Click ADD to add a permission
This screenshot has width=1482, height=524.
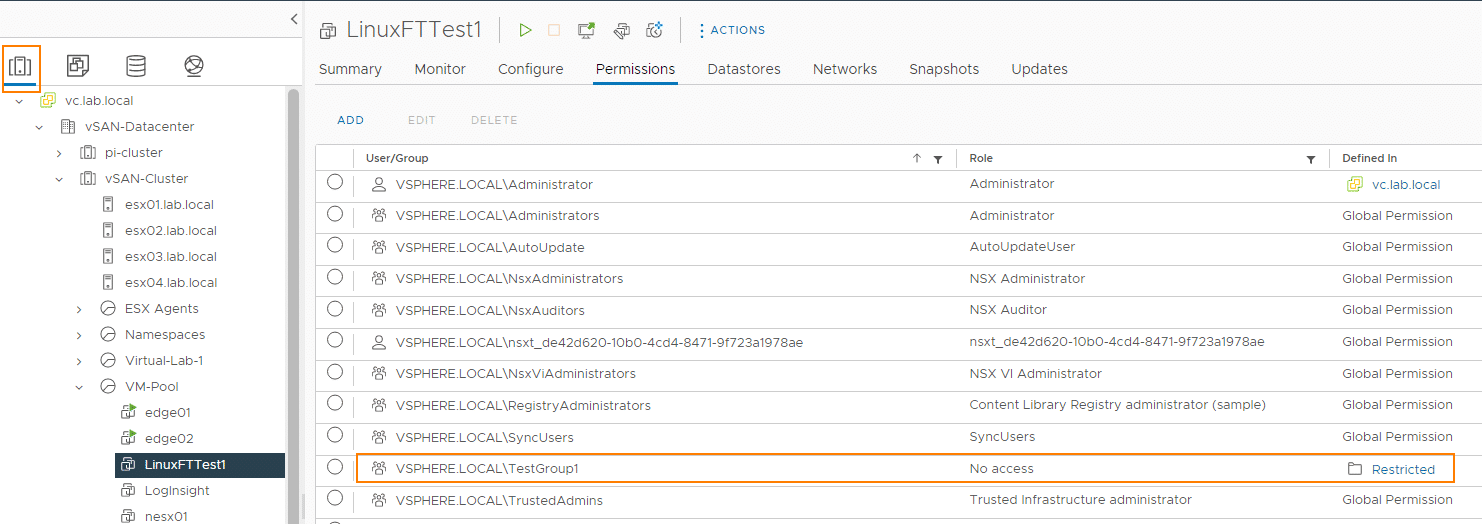(x=351, y=120)
